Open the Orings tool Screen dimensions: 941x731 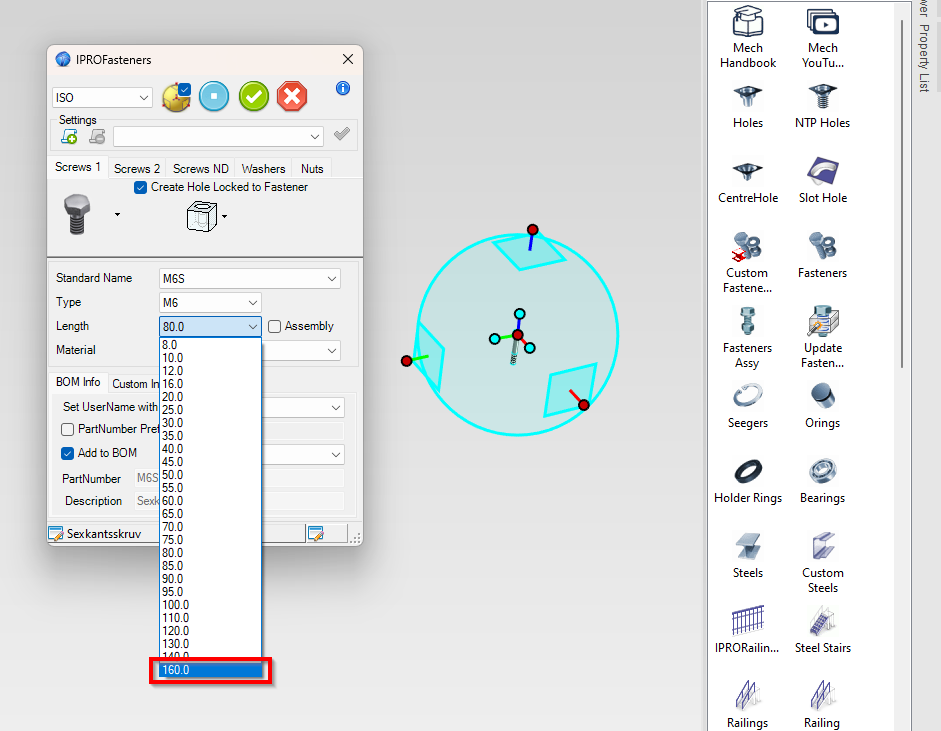[822, 406]
